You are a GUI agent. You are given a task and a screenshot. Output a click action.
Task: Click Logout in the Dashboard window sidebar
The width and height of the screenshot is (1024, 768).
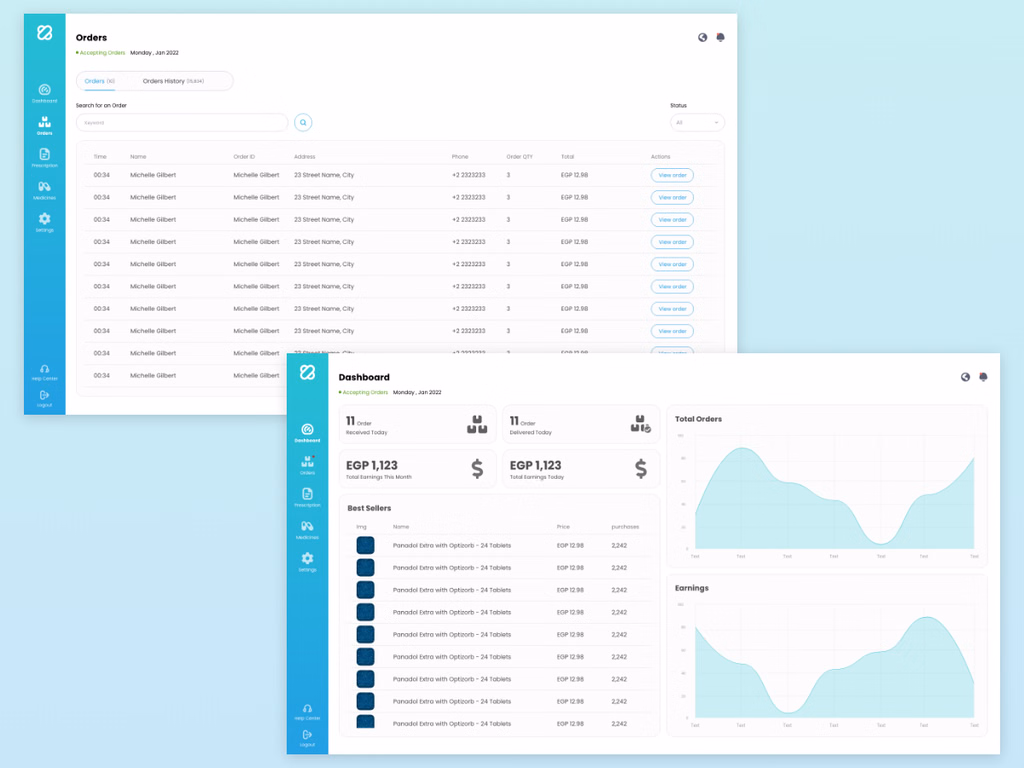click(307, 737)
